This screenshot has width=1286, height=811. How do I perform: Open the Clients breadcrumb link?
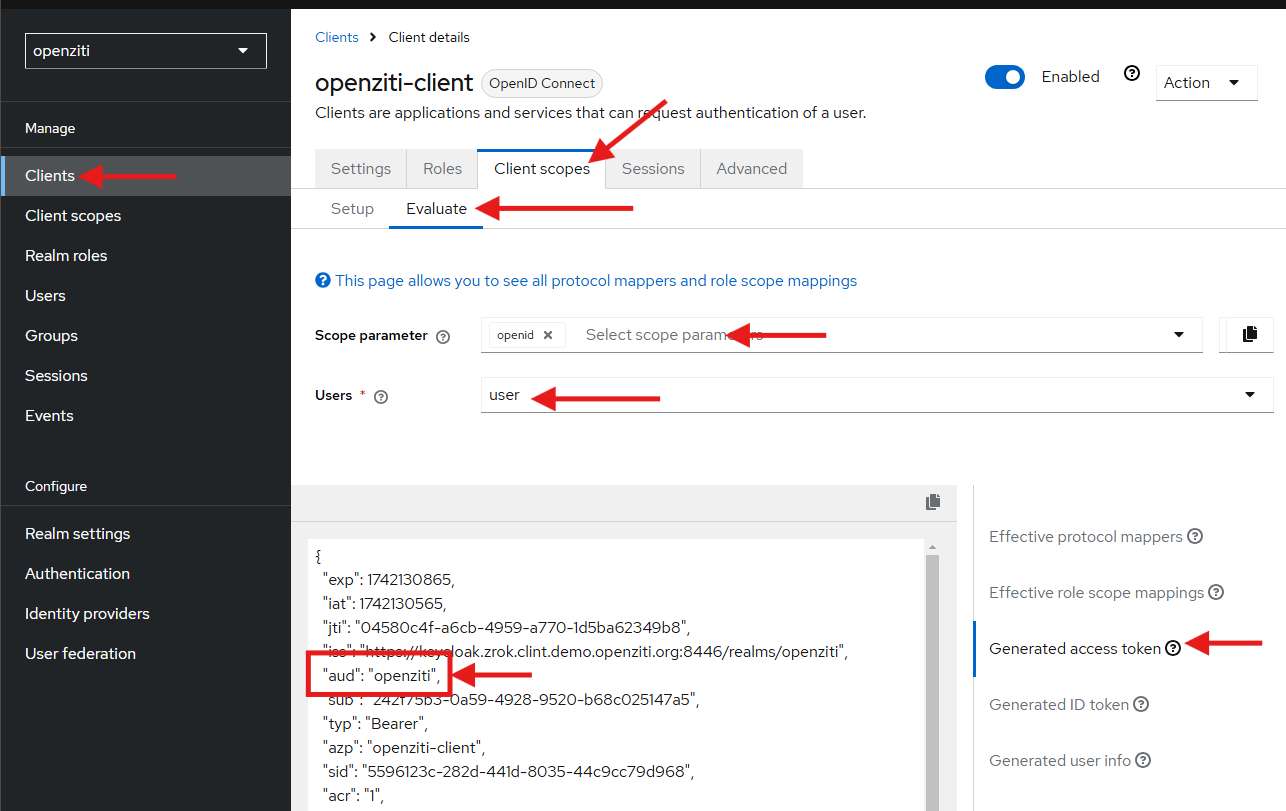pyautogui.click(x=335, y=37)
